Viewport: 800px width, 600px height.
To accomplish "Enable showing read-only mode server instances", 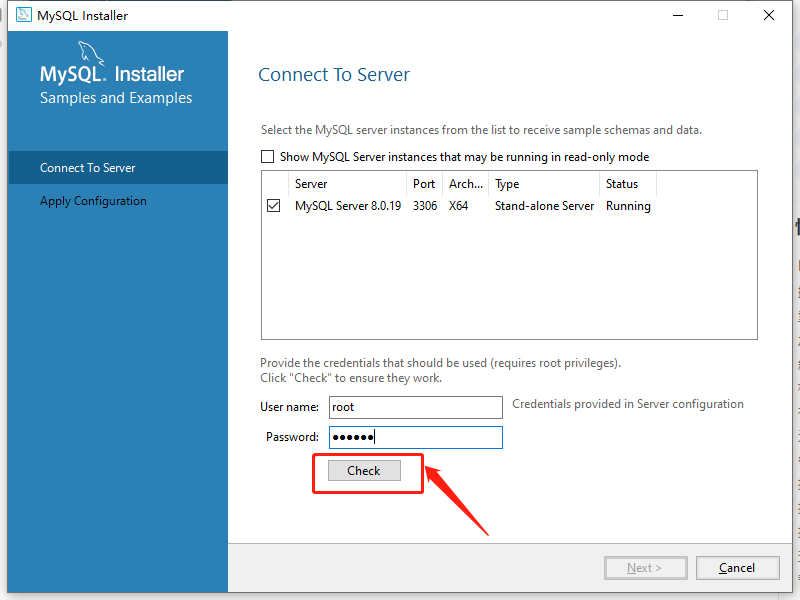I will tap(267, 157).
